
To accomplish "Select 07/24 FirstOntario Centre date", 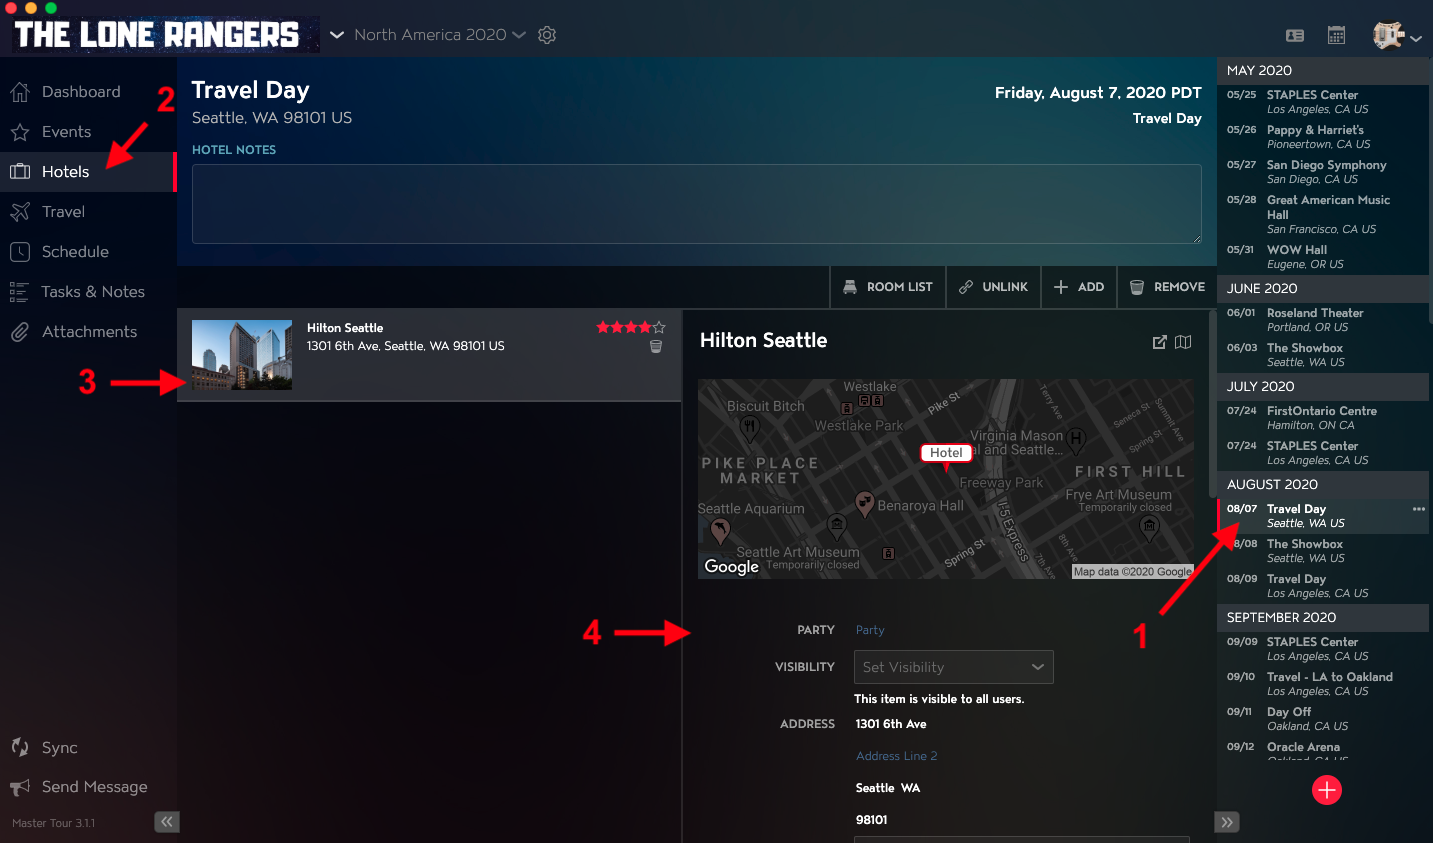I will click(x=1323, y=418).
